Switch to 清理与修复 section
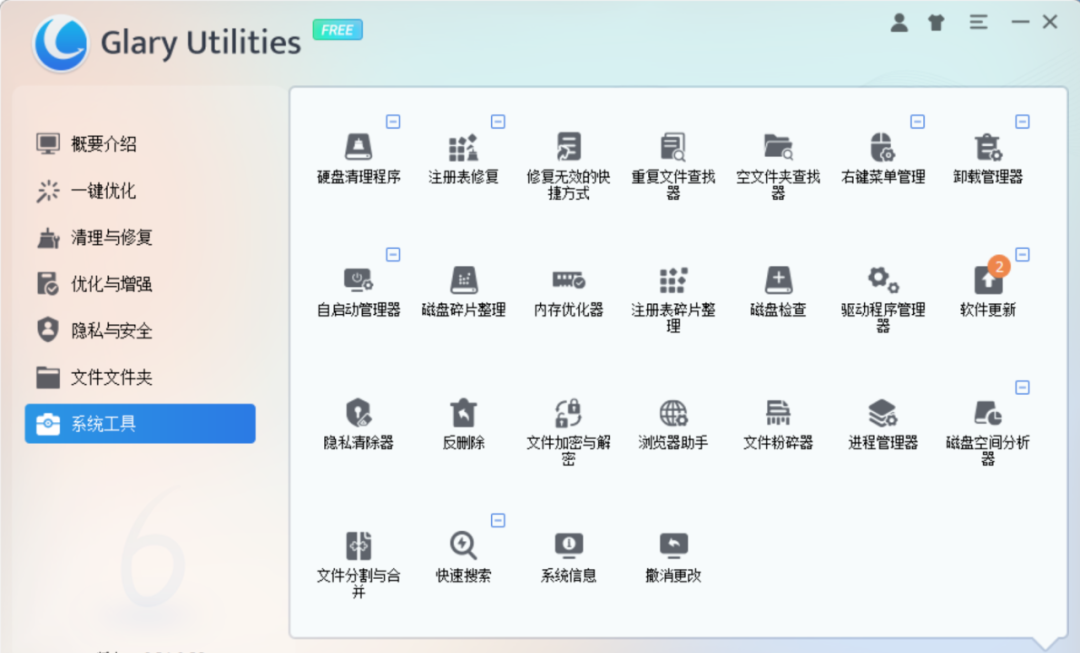 click(140, 238)
